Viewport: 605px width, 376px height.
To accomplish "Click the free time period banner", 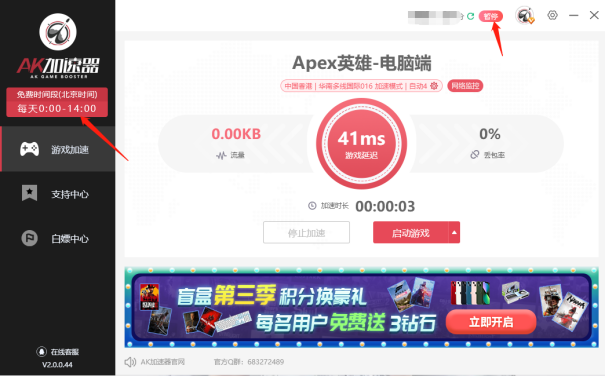I will 57,102.
